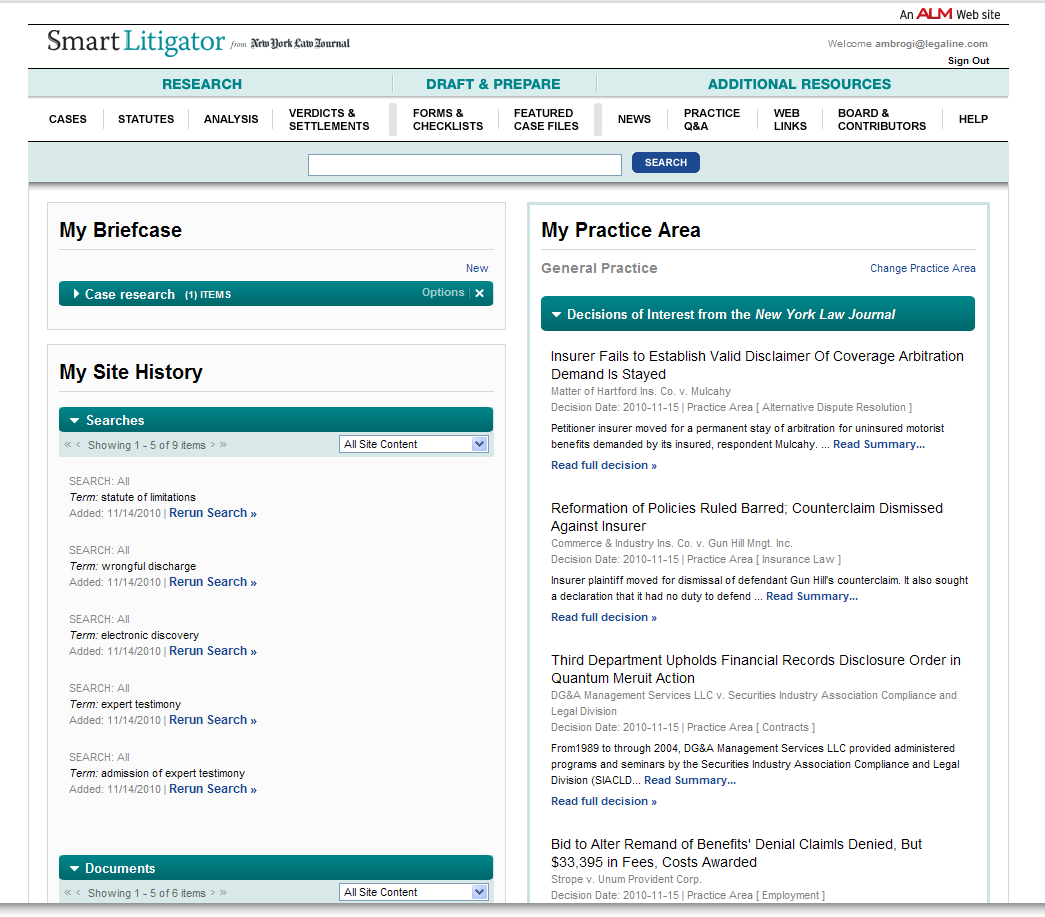The width and height of the screenshot is (1045, 917).
Task: Open the Cases menu item
Action: pyautogui.click(x=67, y=119)
